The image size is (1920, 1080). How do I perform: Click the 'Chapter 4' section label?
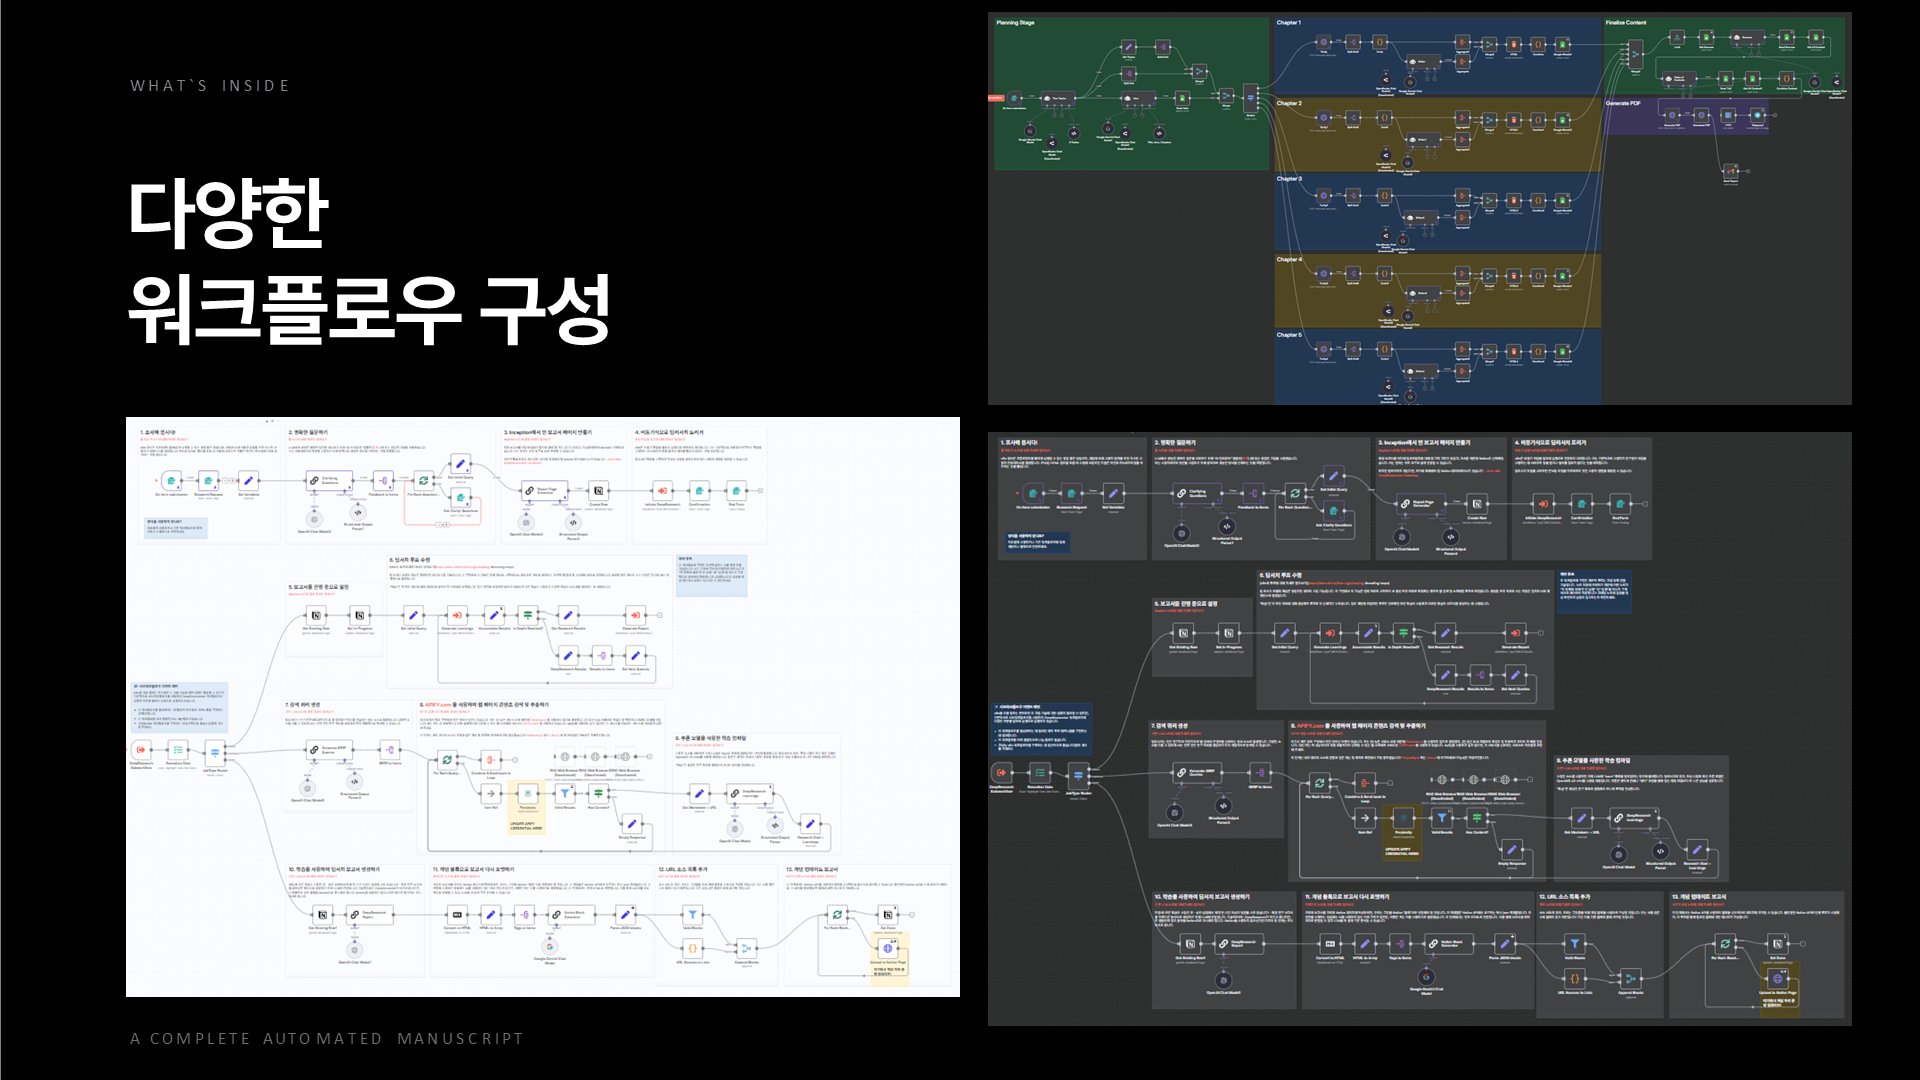pos(1289,259)
